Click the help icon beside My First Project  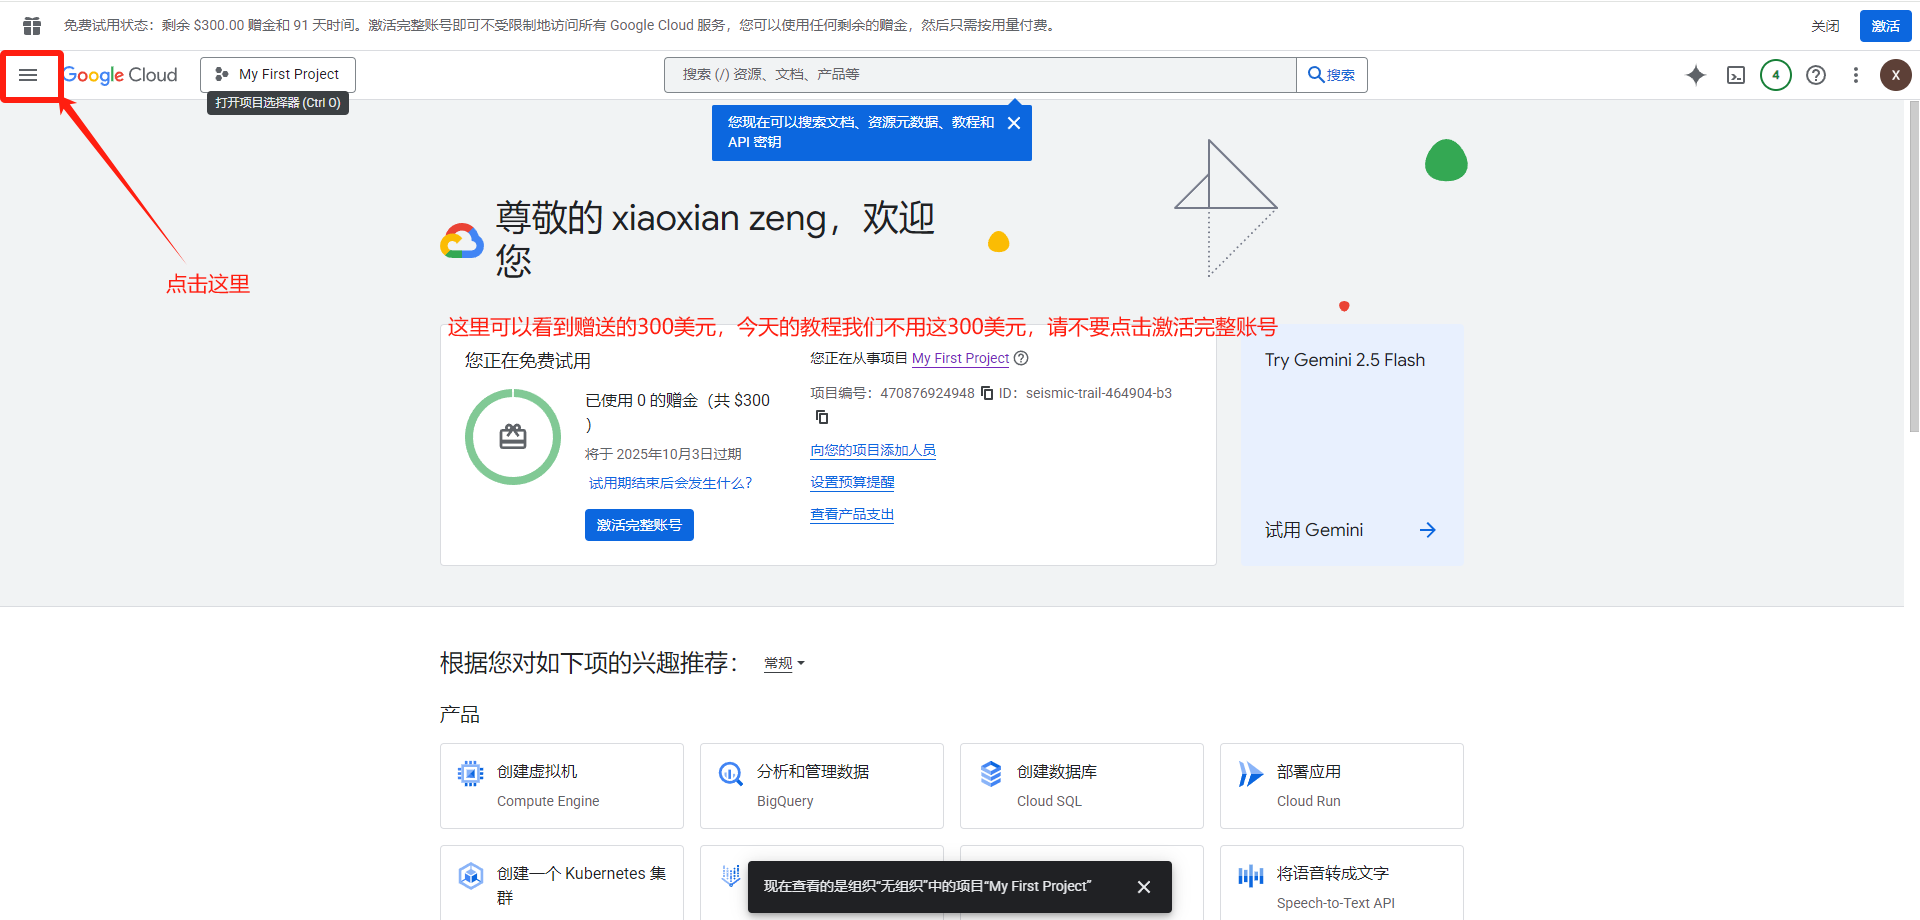coord(1021,358)
